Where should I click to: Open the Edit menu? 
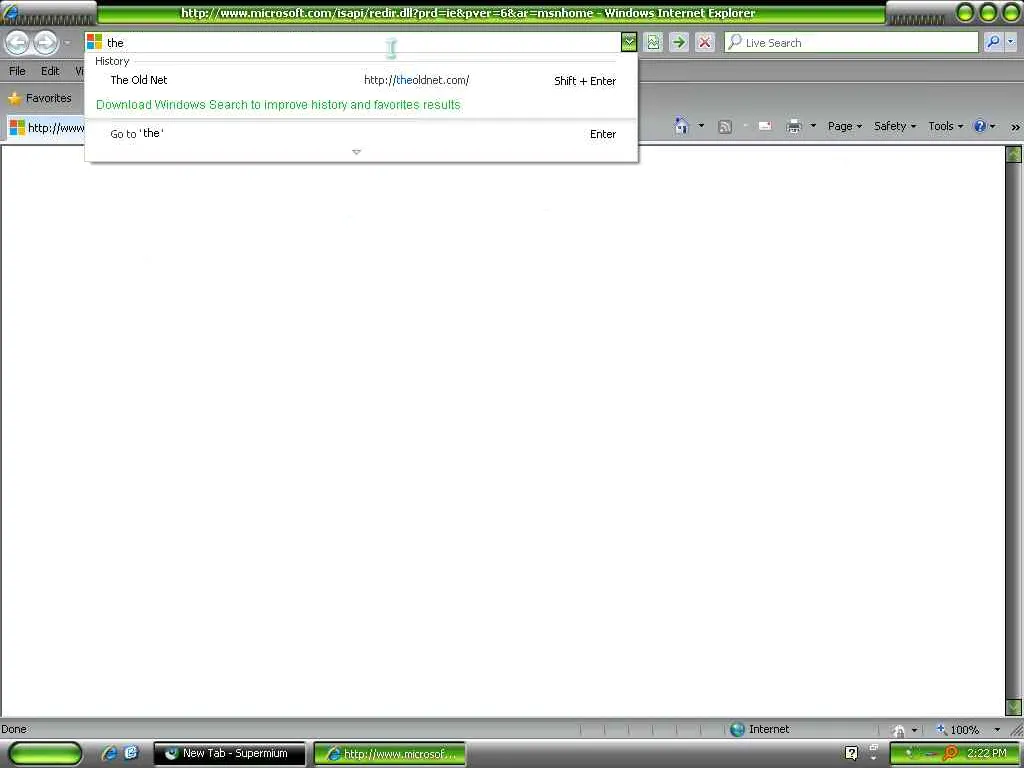click(x=50, y=71)
